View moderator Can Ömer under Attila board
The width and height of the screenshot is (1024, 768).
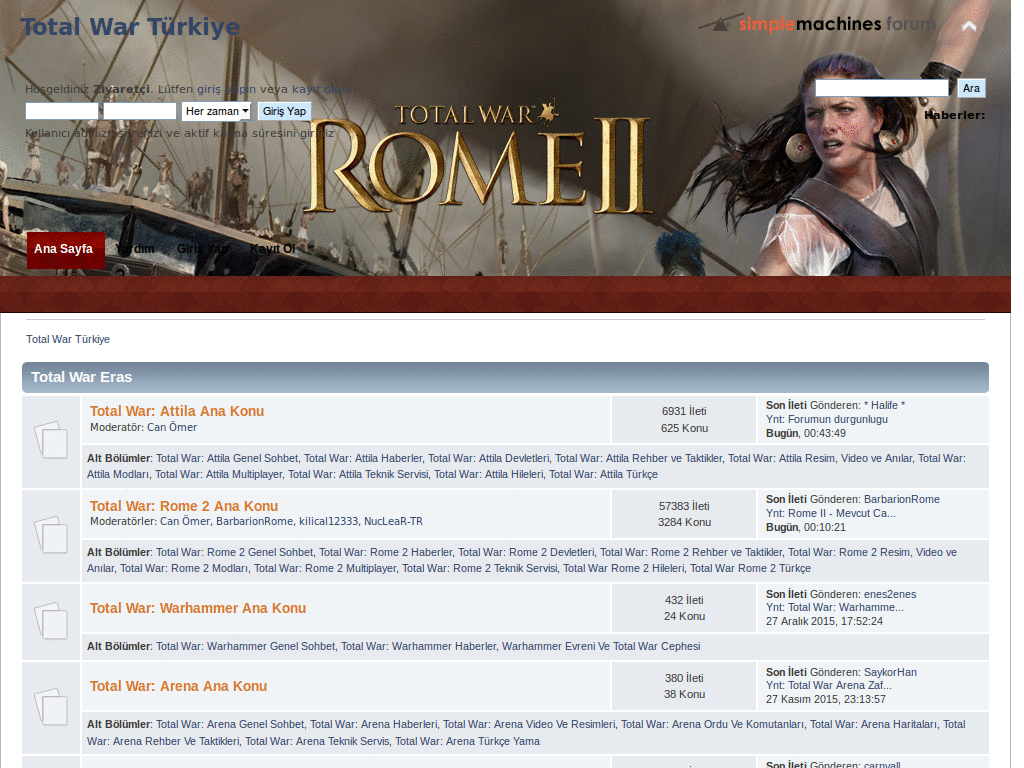(x=172, y=427)
